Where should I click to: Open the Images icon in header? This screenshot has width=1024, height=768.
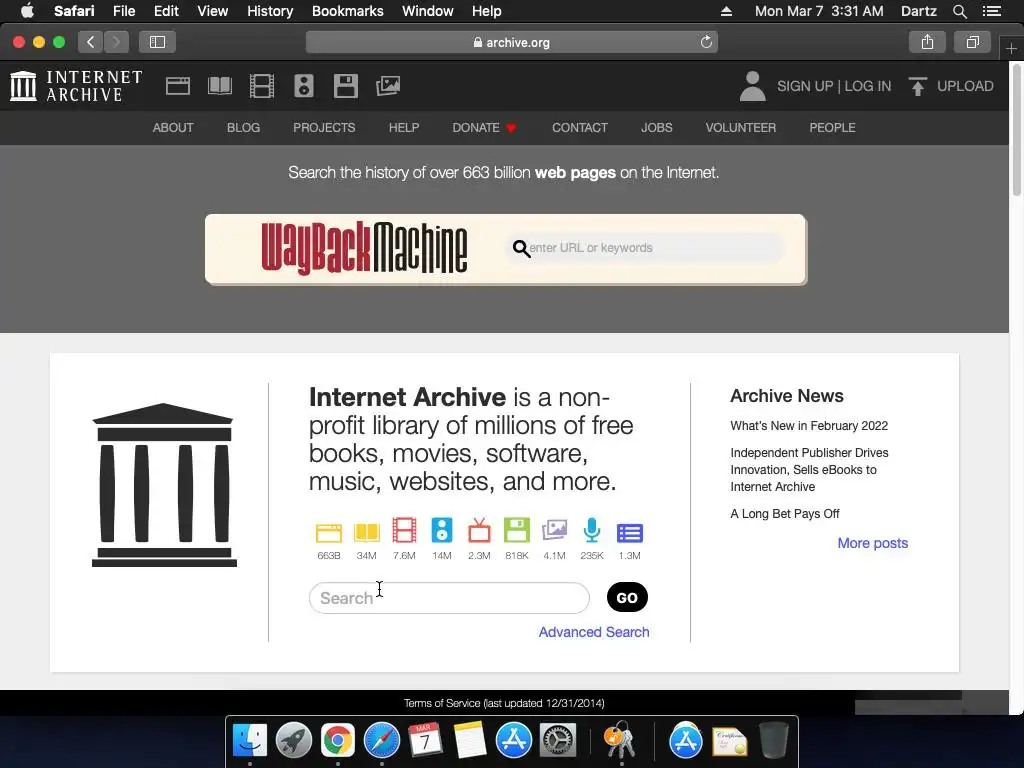(x=388, y=86)
